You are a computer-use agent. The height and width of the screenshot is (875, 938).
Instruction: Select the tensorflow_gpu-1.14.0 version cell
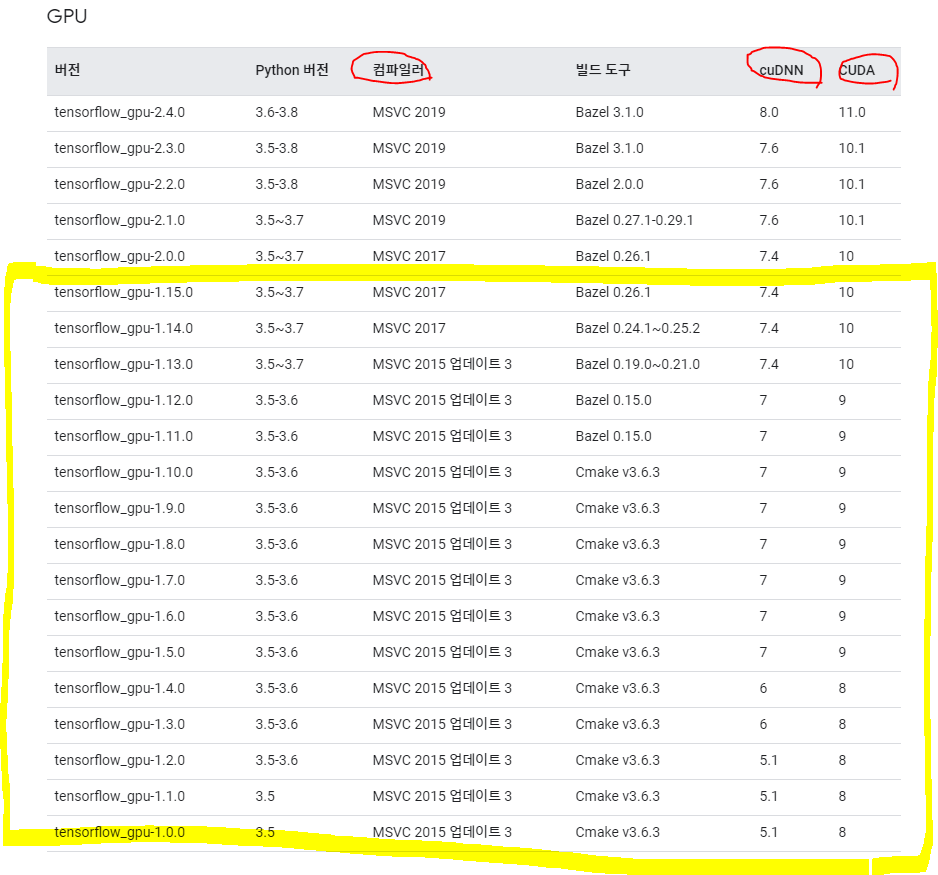coord(124,328)
